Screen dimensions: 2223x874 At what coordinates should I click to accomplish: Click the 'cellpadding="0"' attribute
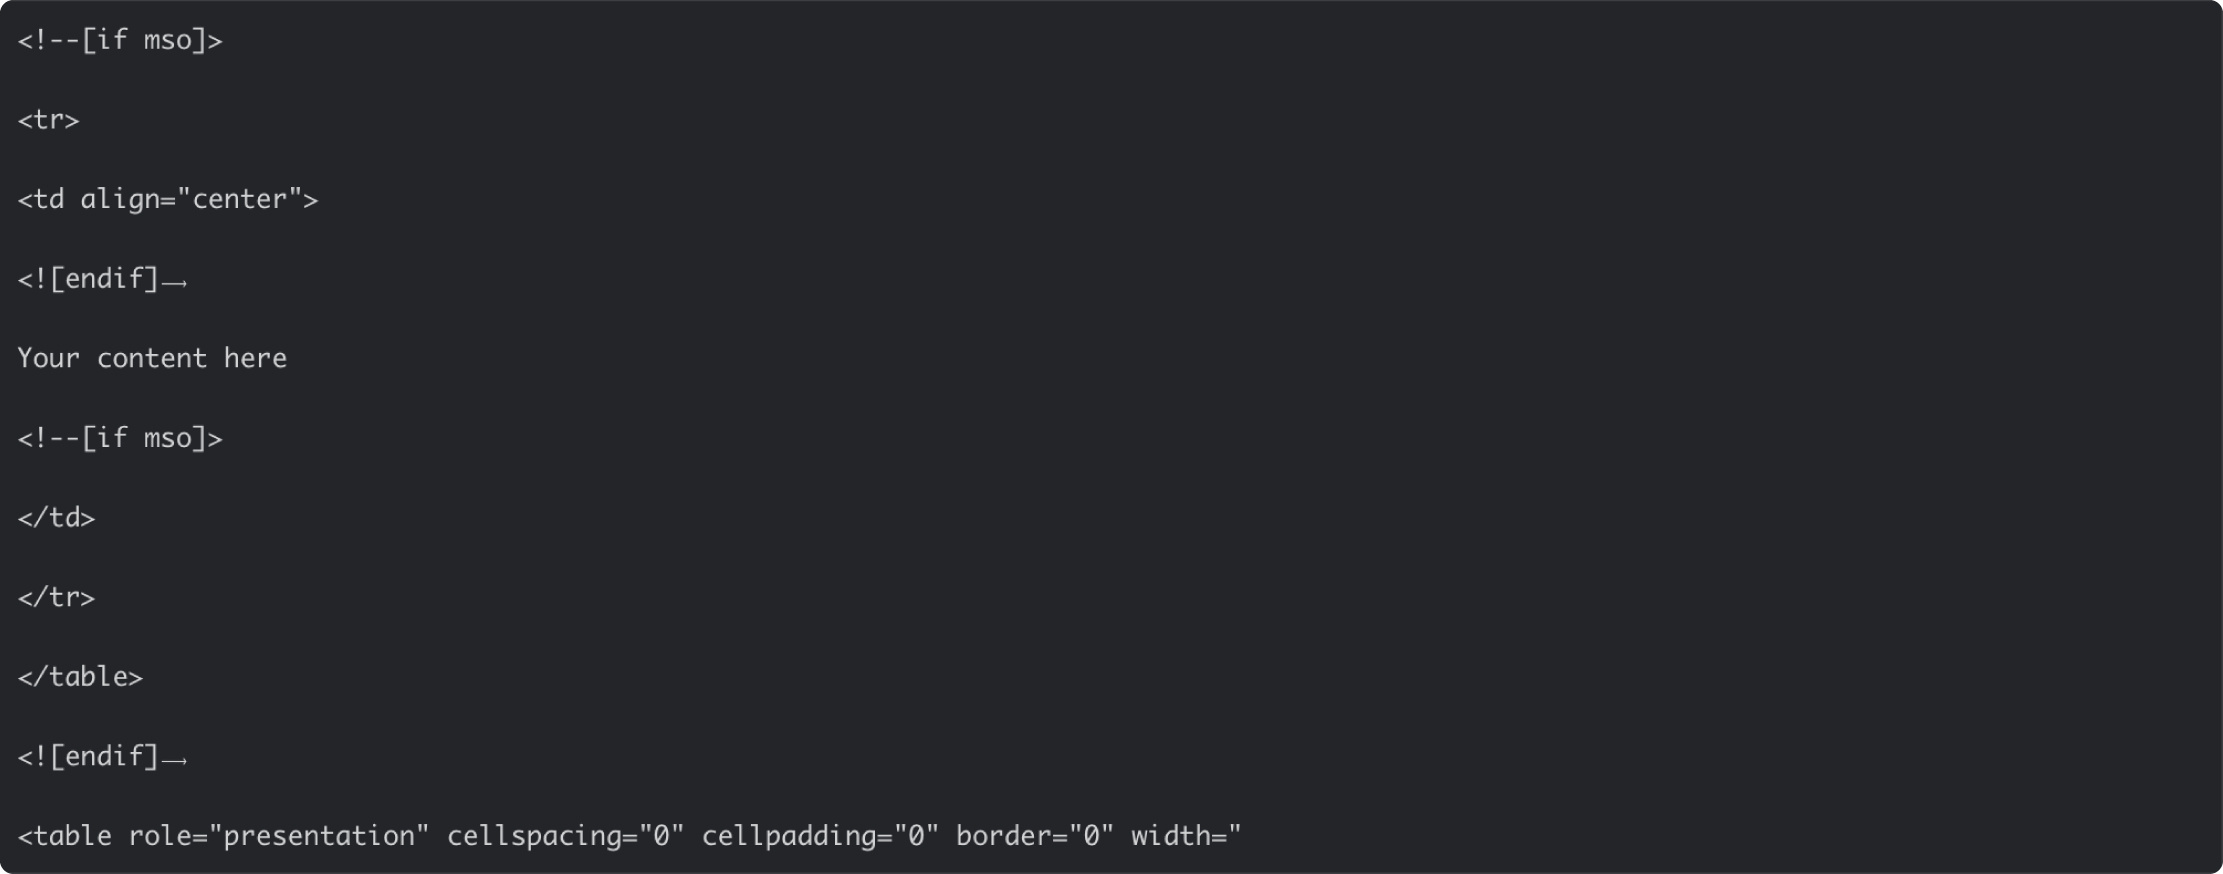click(820, 836)
